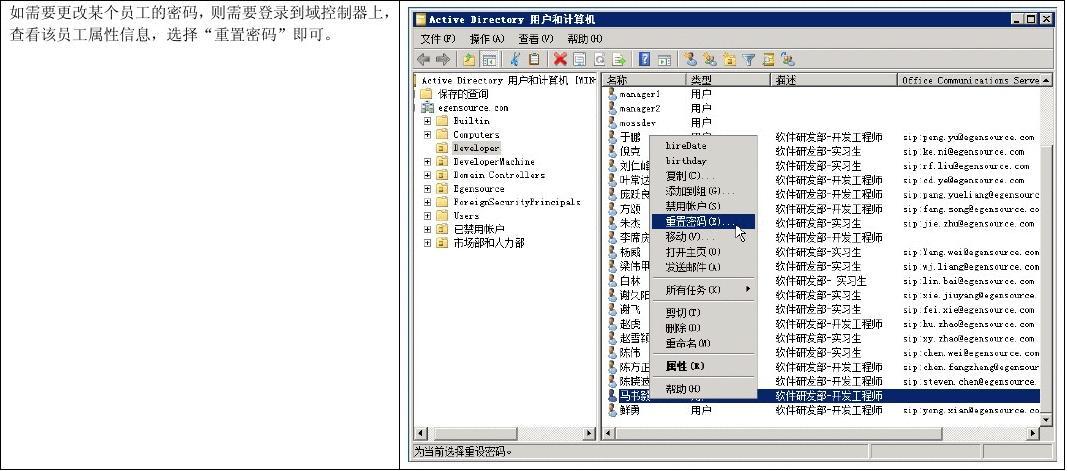Click the export list toolbar icon
This screenshot has width=1067, height=471.
point(619,60)
